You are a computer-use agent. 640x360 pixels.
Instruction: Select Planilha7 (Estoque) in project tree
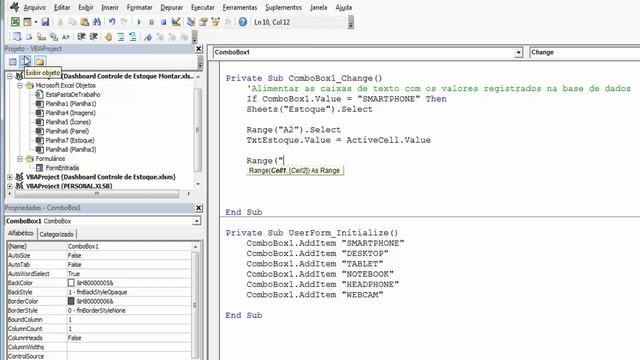tap(70, 140)
